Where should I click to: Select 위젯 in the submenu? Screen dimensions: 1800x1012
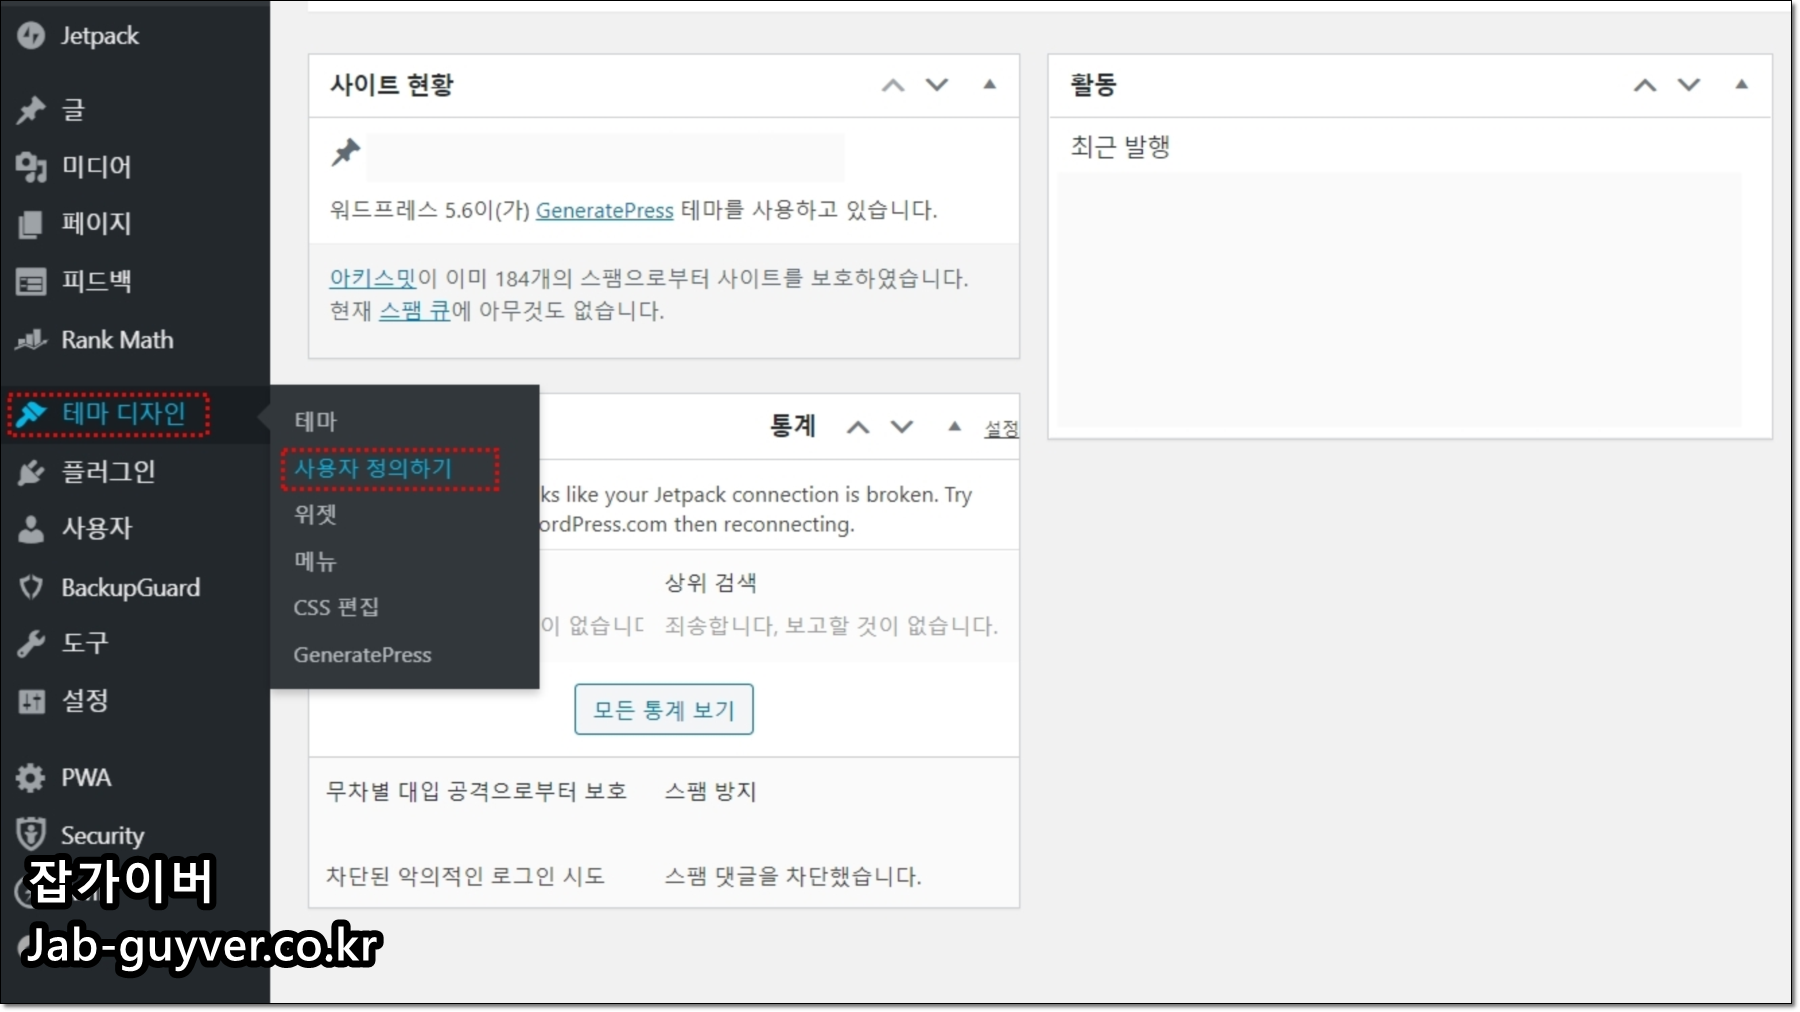pos(316,514)
